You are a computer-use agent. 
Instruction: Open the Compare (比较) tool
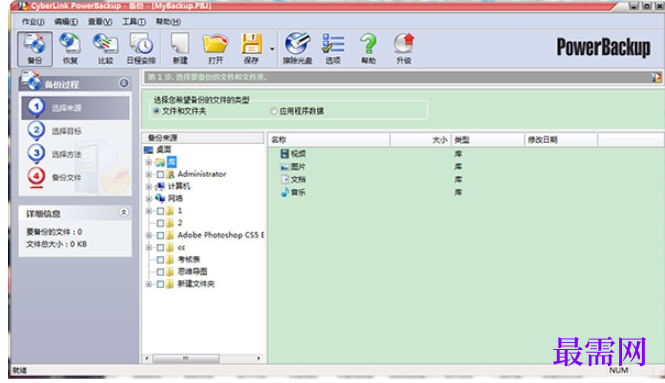click(x=105, y=48)
